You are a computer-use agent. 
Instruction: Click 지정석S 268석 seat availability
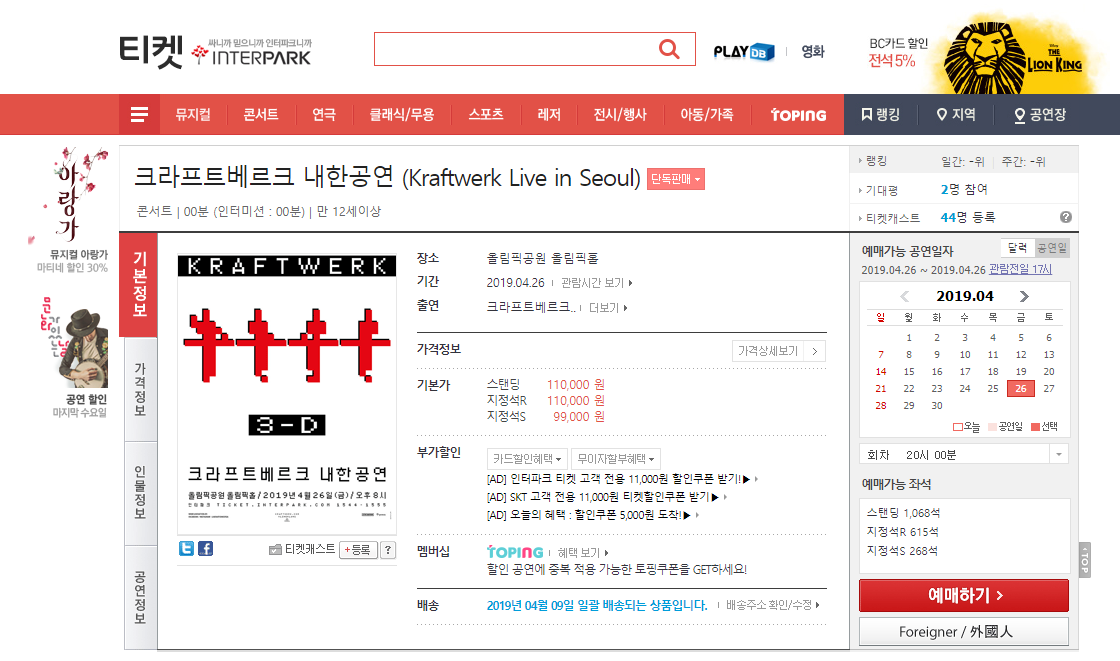point(901,551)
